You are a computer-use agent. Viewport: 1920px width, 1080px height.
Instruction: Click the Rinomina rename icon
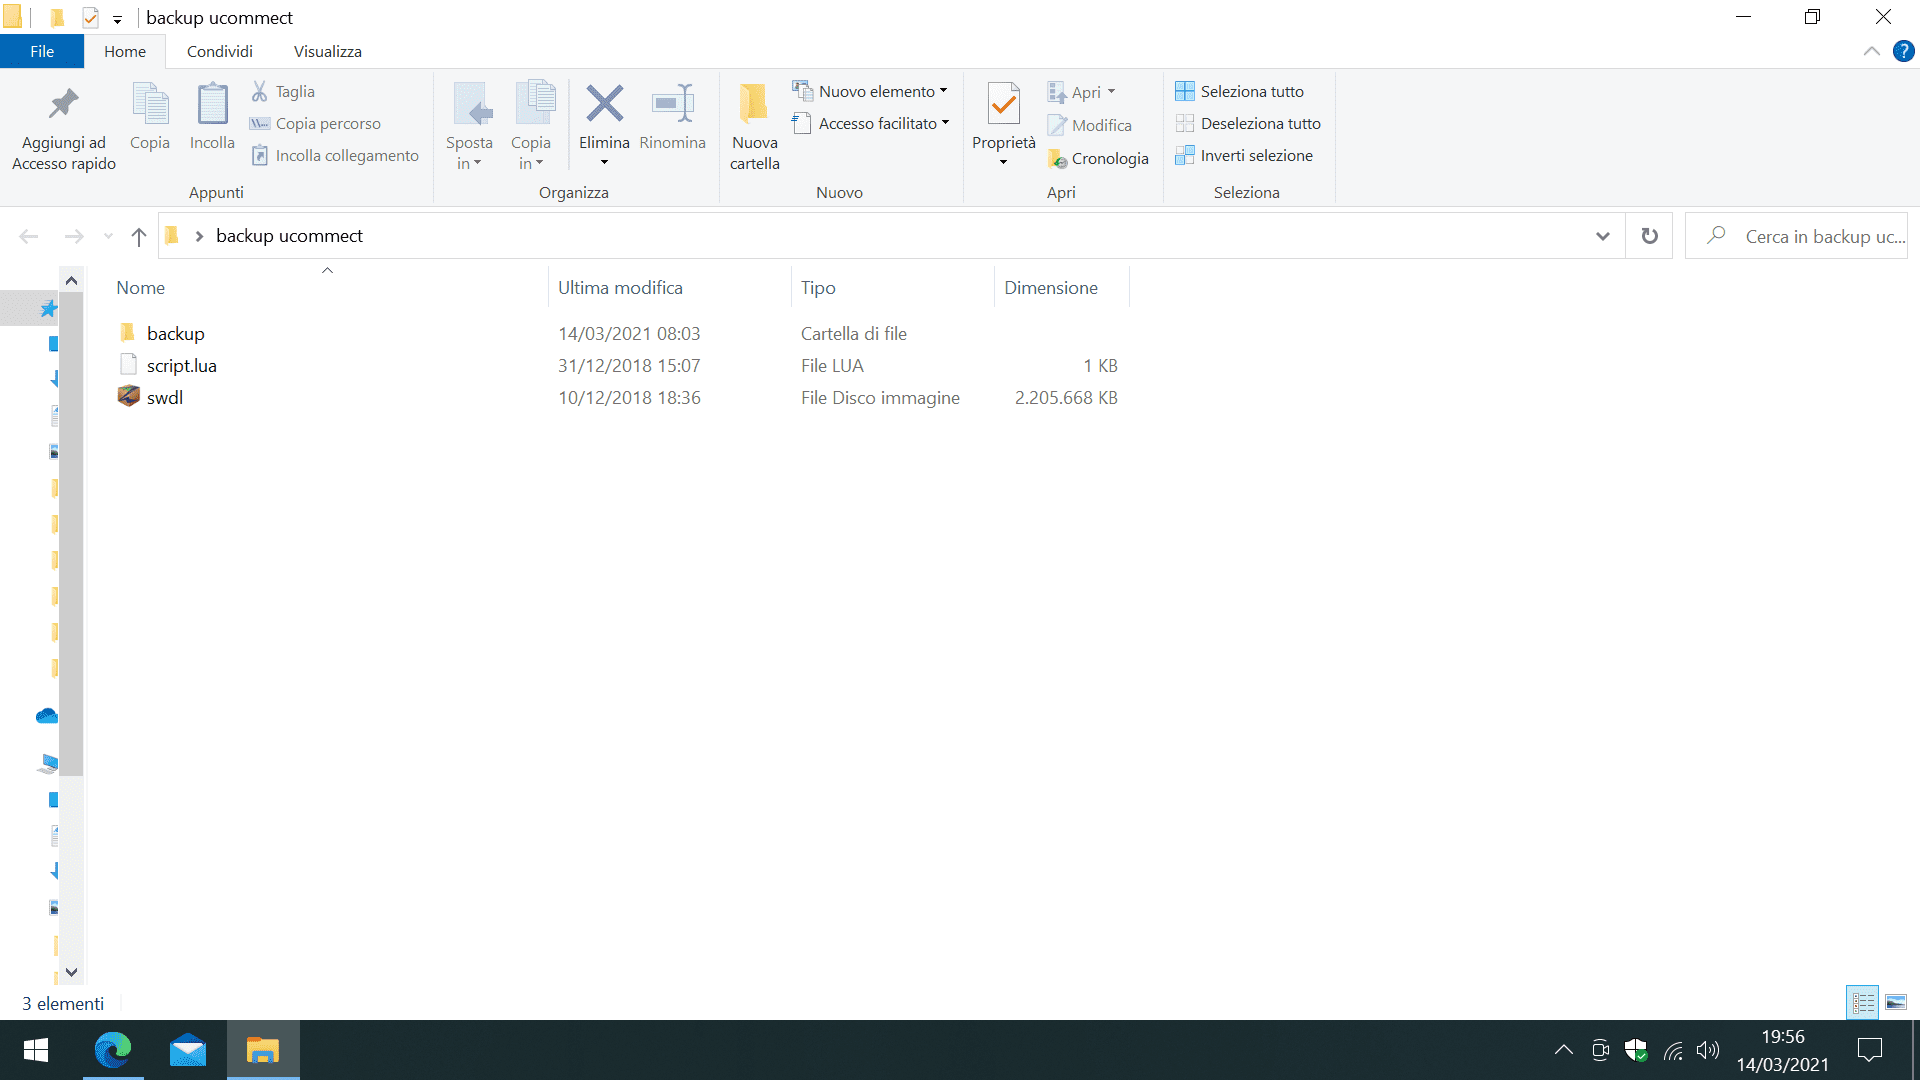672,105
